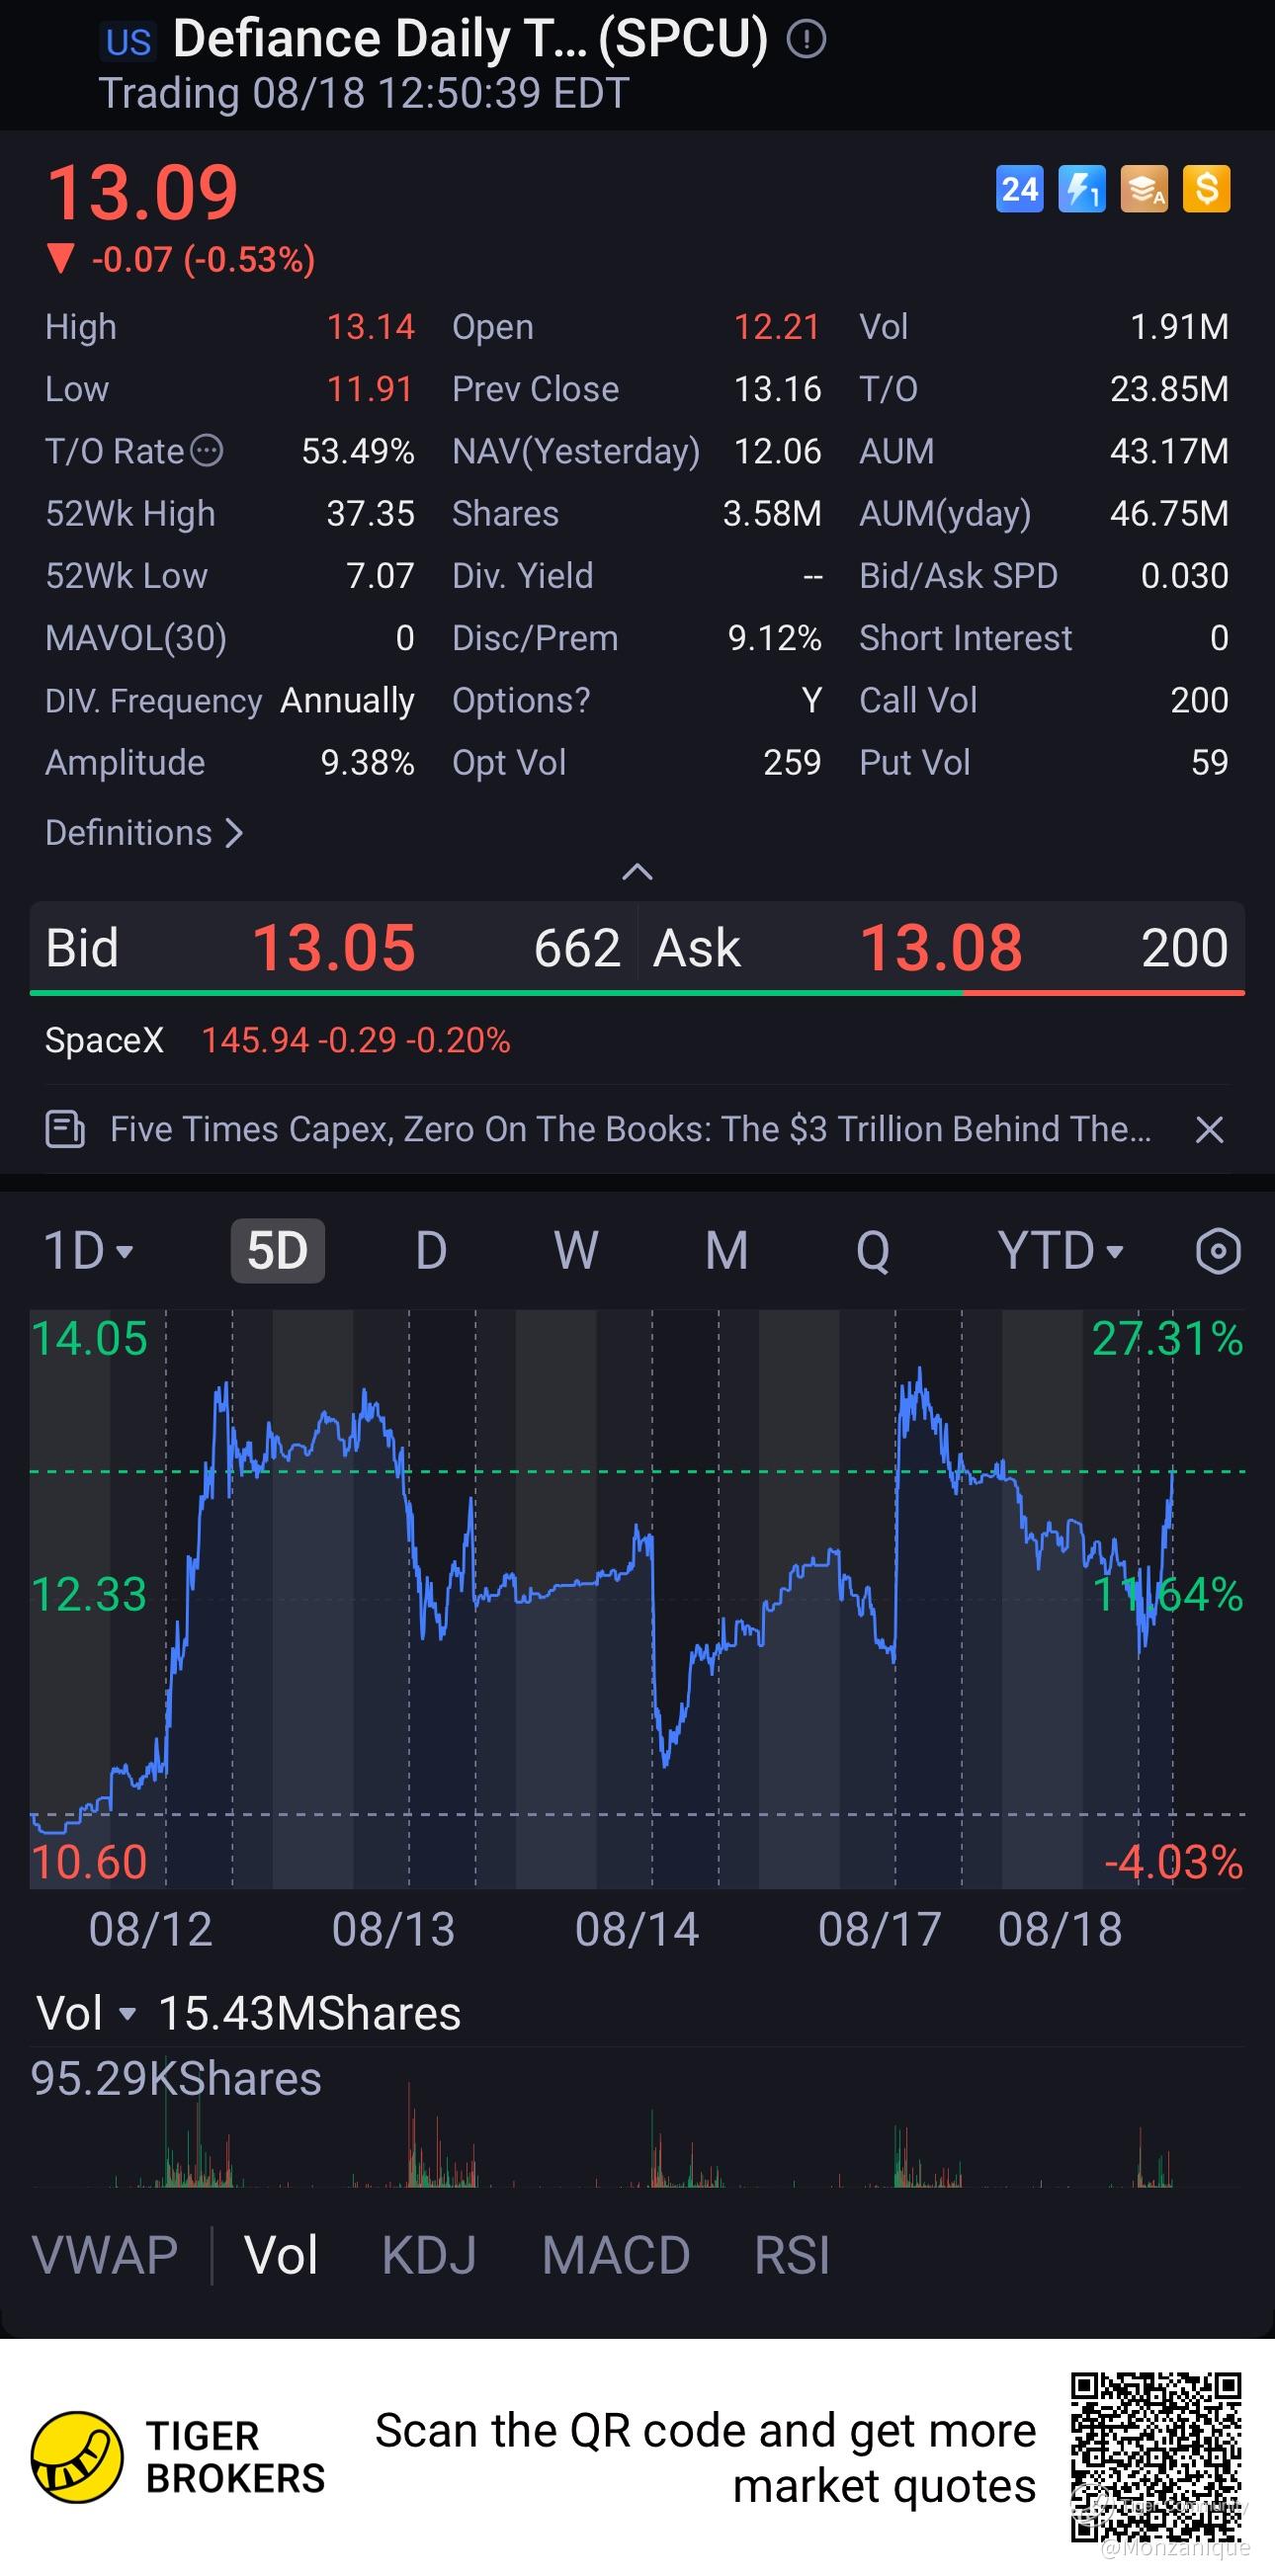The image size is (1275, 2576).
Task: Tap the info icon beside SPCU title
Action: [x=806, y=40]
